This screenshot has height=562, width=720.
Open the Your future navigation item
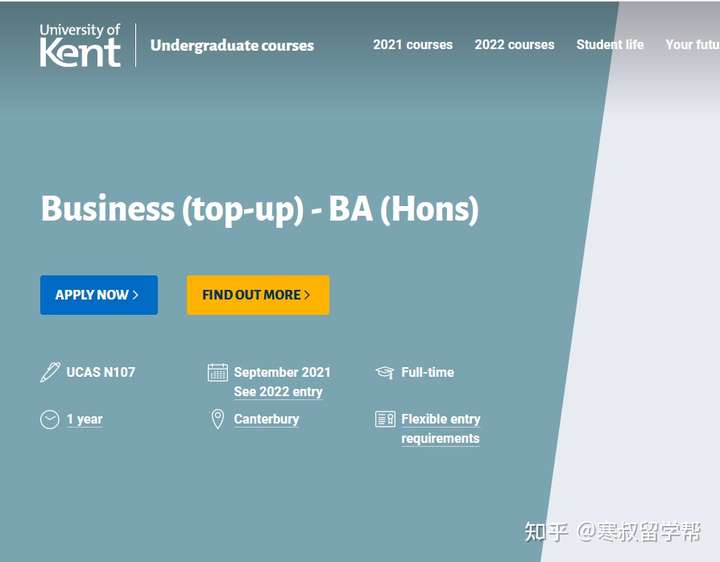click(x=692, y=45)
